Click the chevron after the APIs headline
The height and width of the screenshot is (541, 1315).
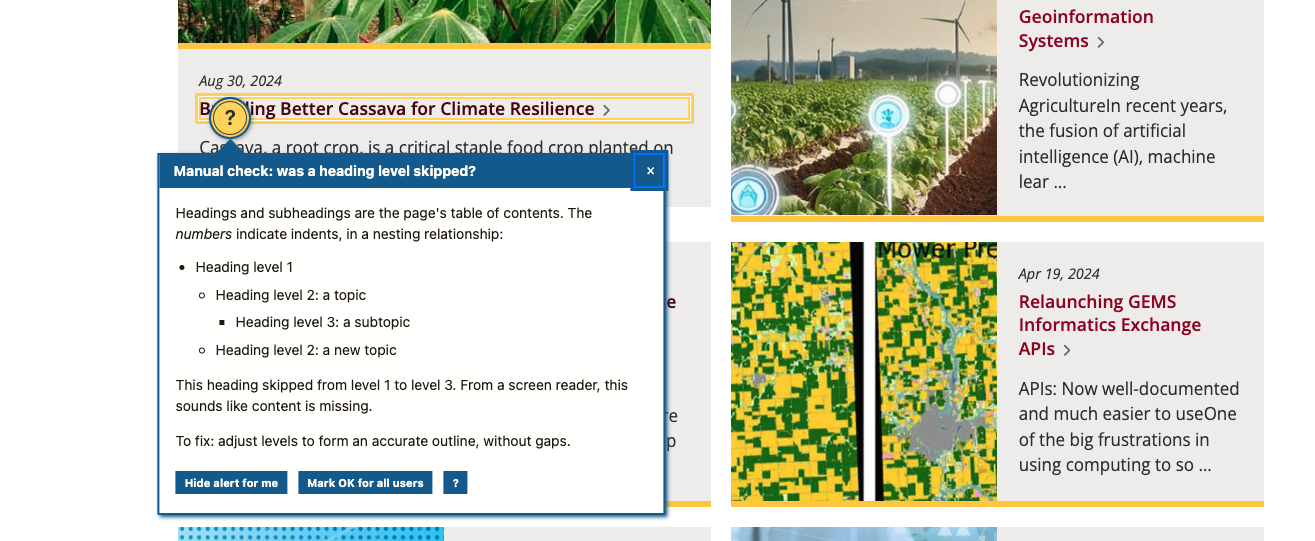click(1068, 350)
